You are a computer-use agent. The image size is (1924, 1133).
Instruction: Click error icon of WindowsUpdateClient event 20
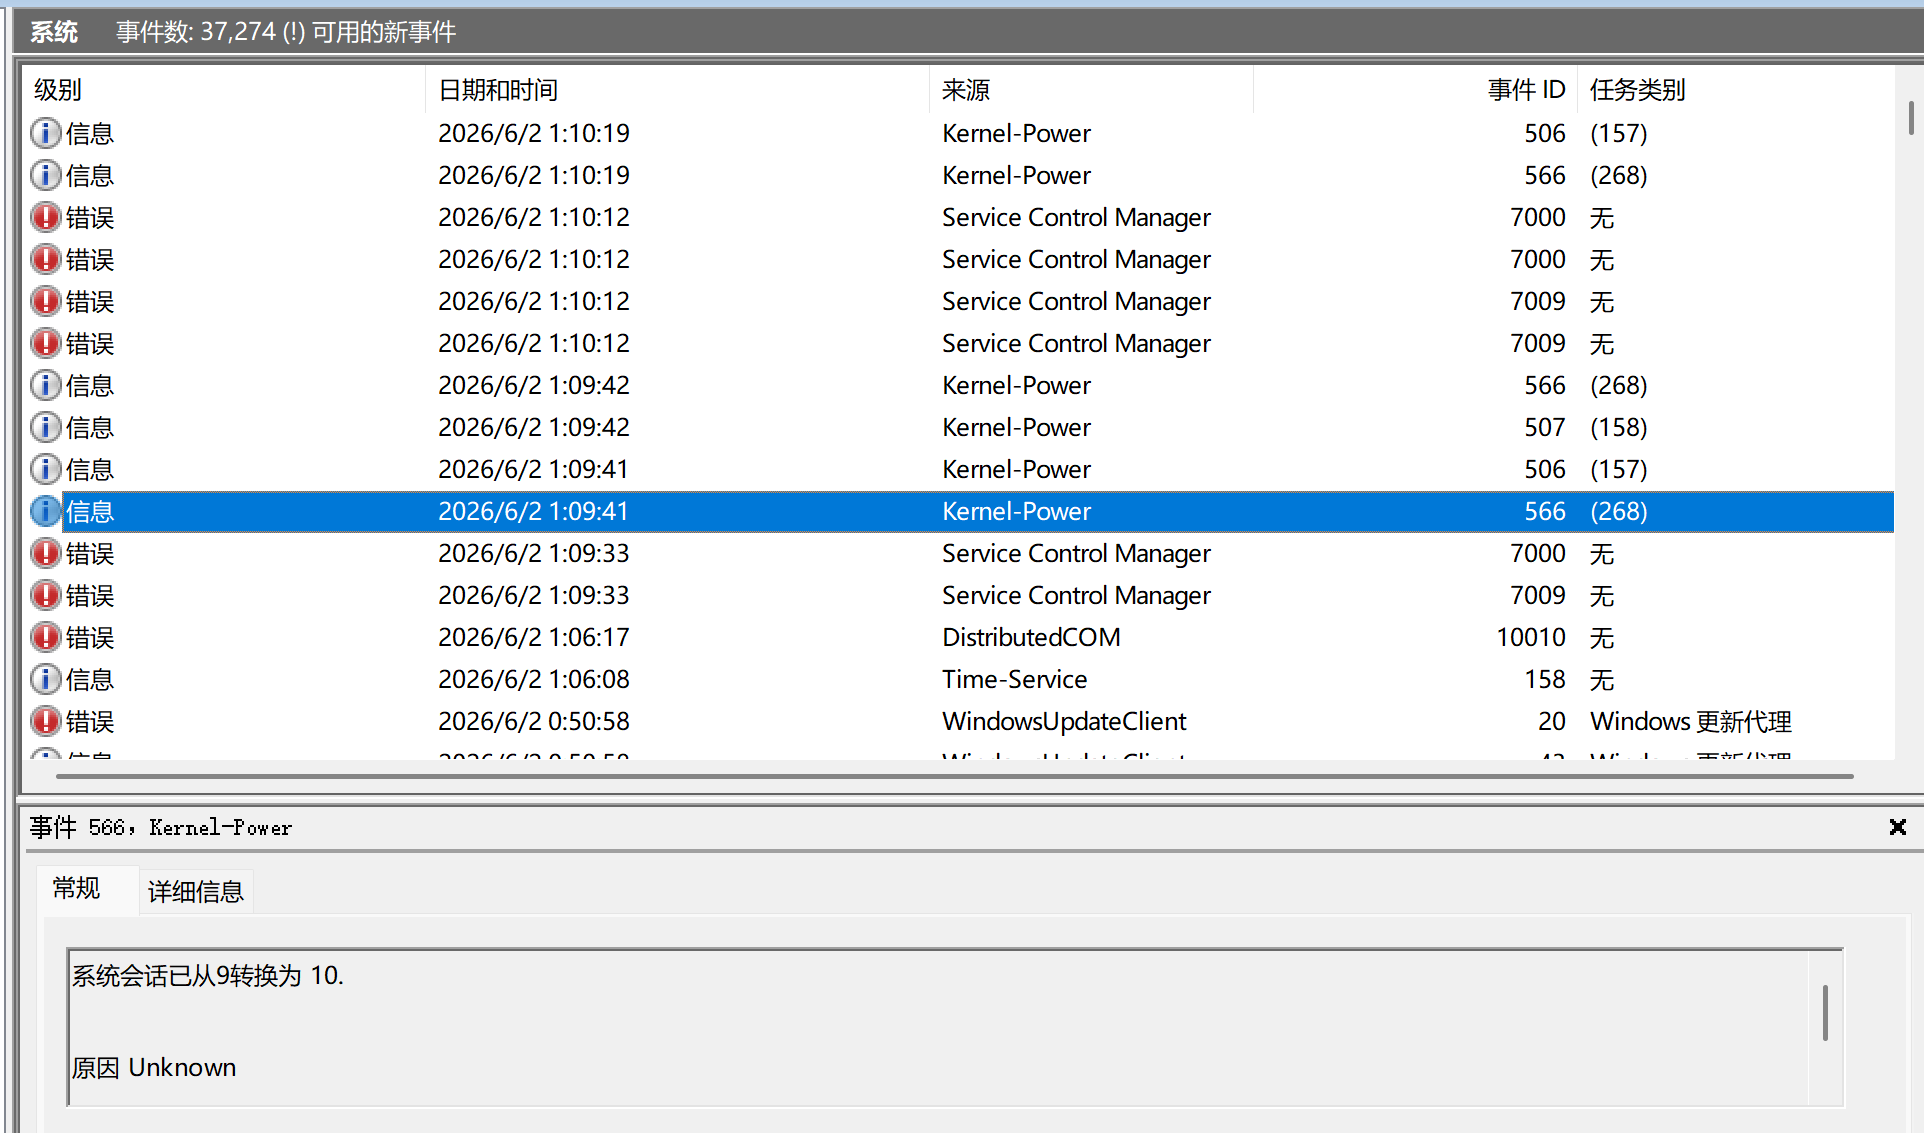point(45,721)
